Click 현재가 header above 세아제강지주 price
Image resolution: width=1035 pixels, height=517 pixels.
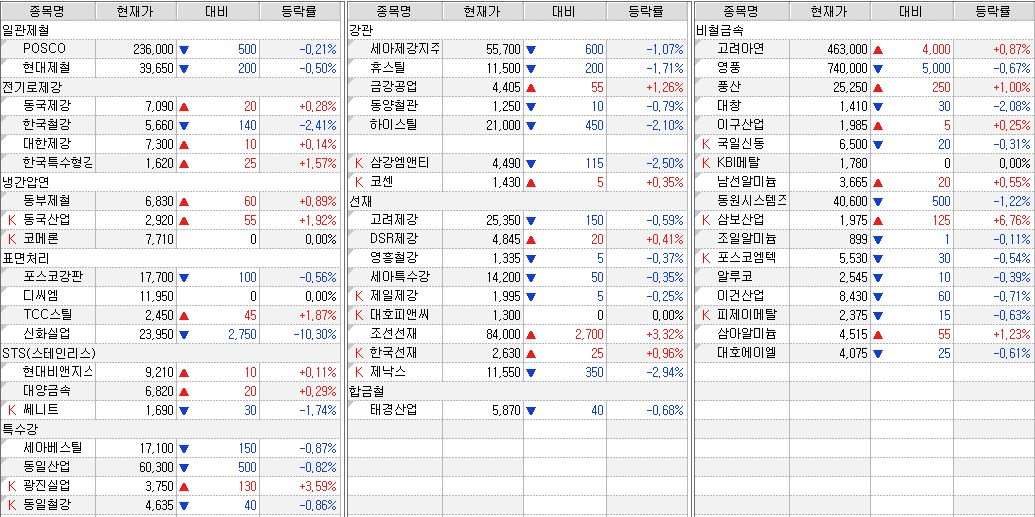click(x=483, y=11)
